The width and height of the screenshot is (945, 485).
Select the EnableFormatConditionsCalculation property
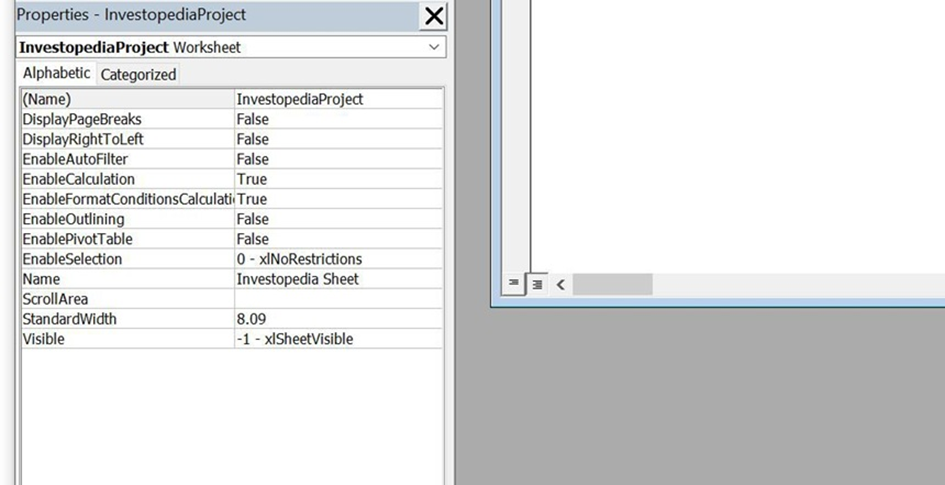pyautogui.click(x=128, y=199)
